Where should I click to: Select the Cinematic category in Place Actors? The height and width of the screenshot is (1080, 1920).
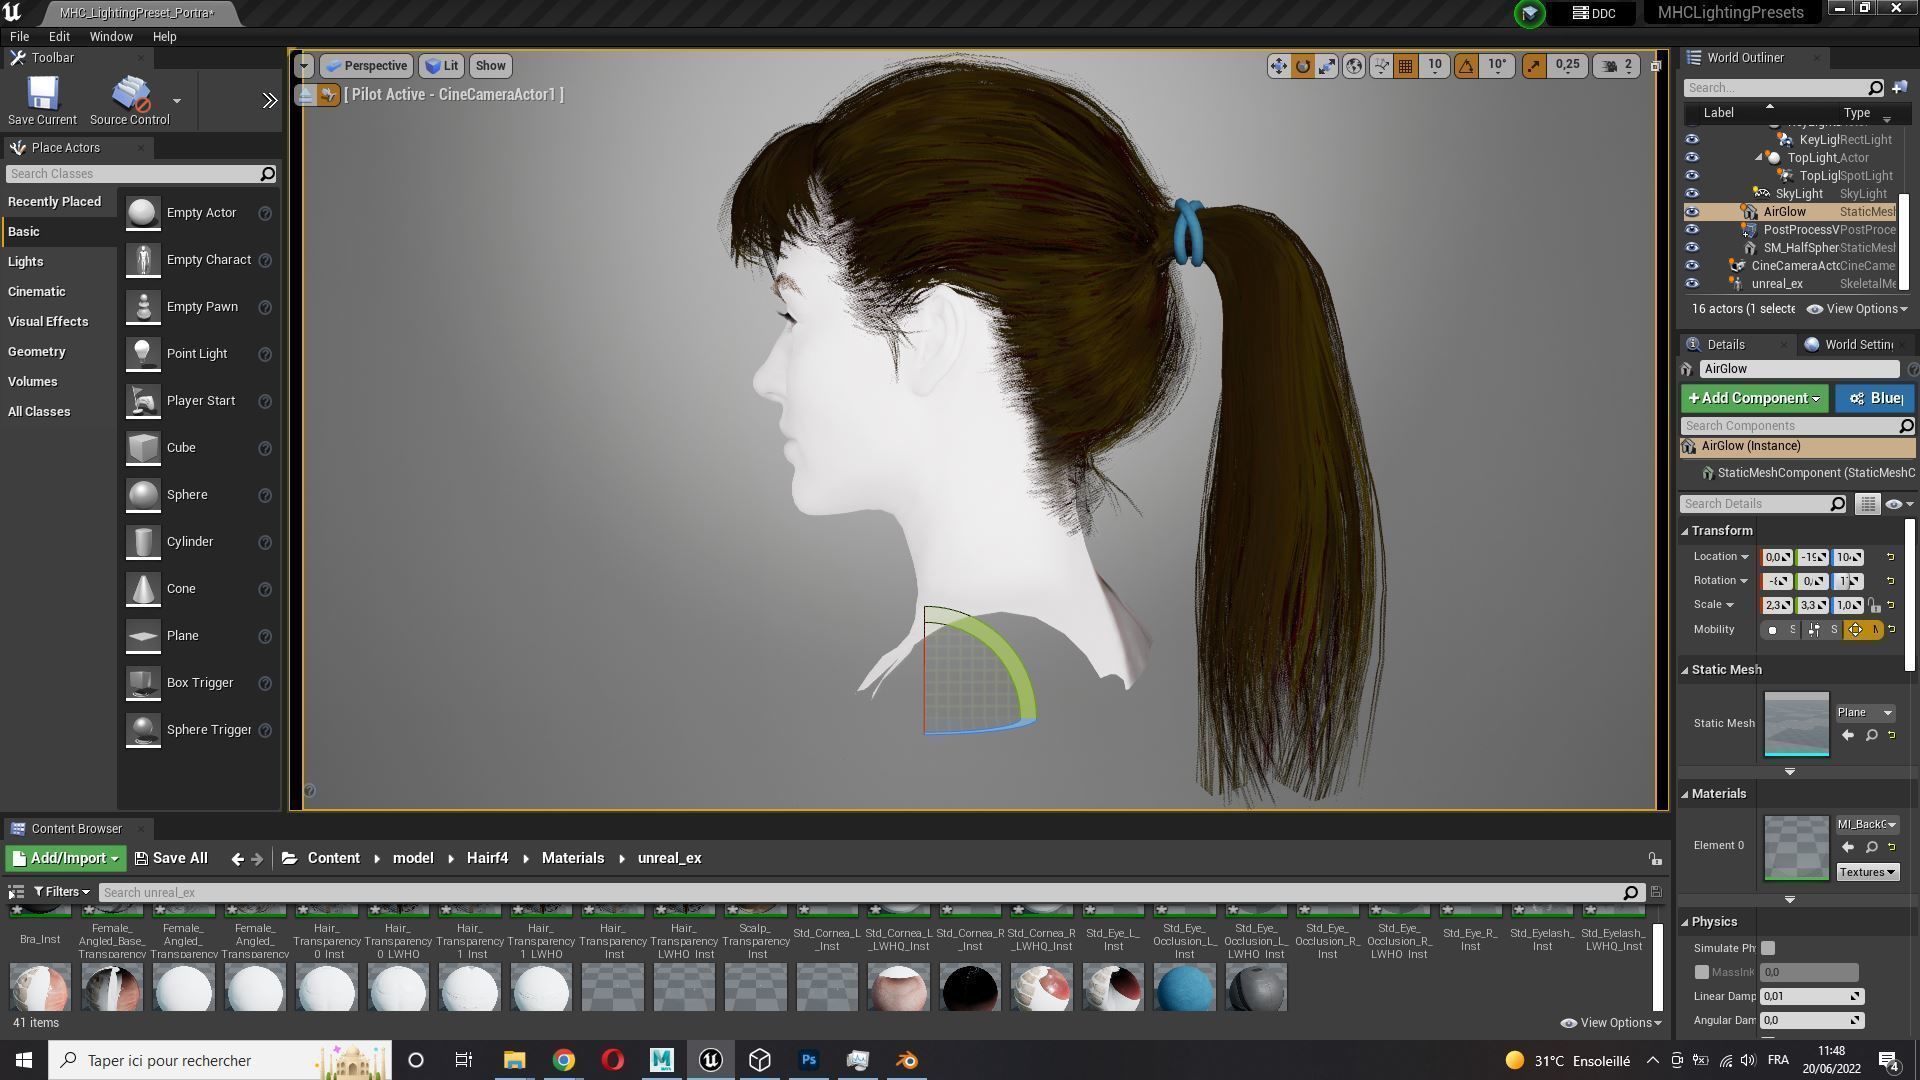pos(37,292)
